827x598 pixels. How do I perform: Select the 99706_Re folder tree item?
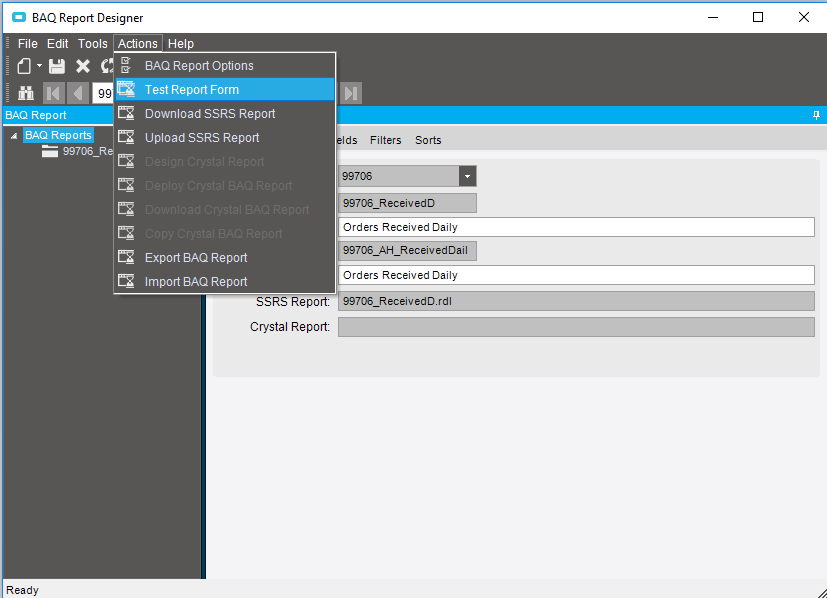[x=78, y=151]
